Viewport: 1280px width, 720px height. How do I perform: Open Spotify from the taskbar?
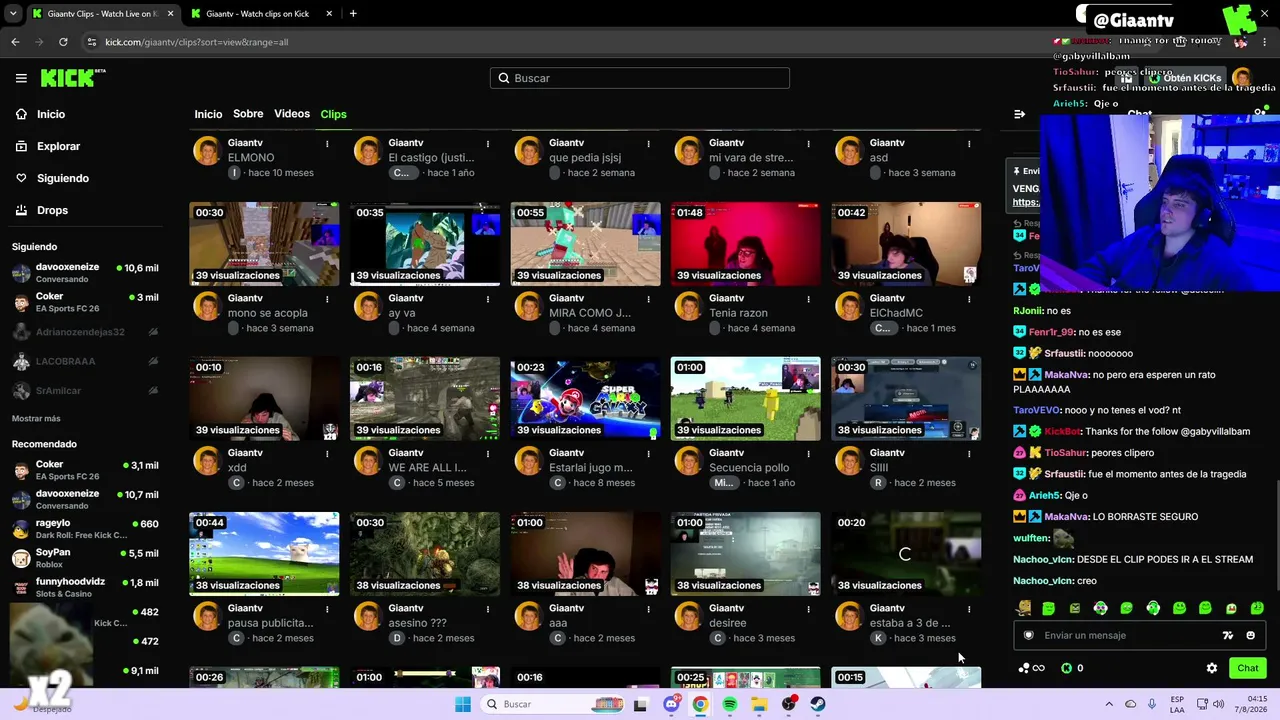(x=730, y=704)
